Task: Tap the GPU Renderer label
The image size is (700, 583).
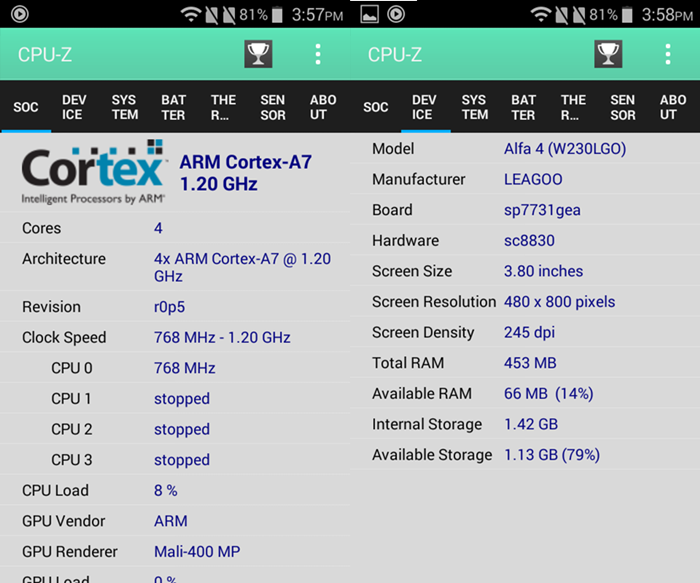Action: pyautogui.click(x=70, y=552)
